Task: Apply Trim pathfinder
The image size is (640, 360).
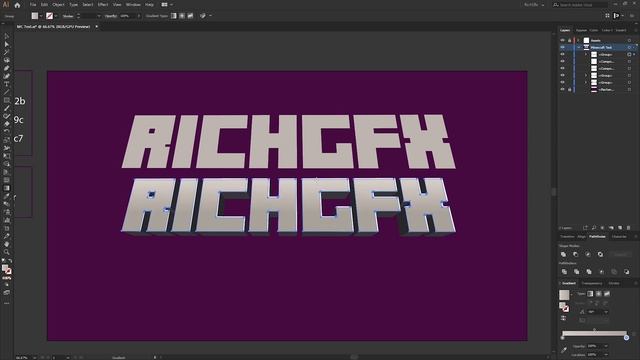Action: point(576,271)
